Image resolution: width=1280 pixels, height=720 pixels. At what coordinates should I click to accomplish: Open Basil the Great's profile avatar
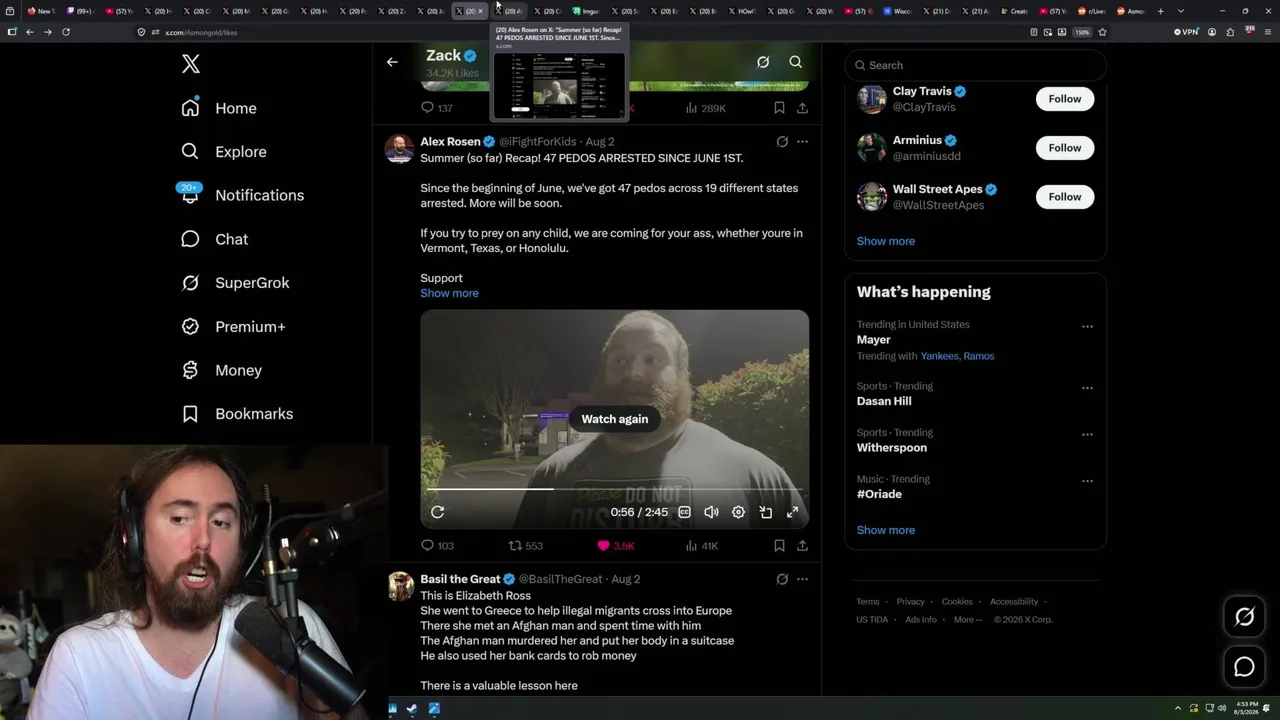coord(400,586)
